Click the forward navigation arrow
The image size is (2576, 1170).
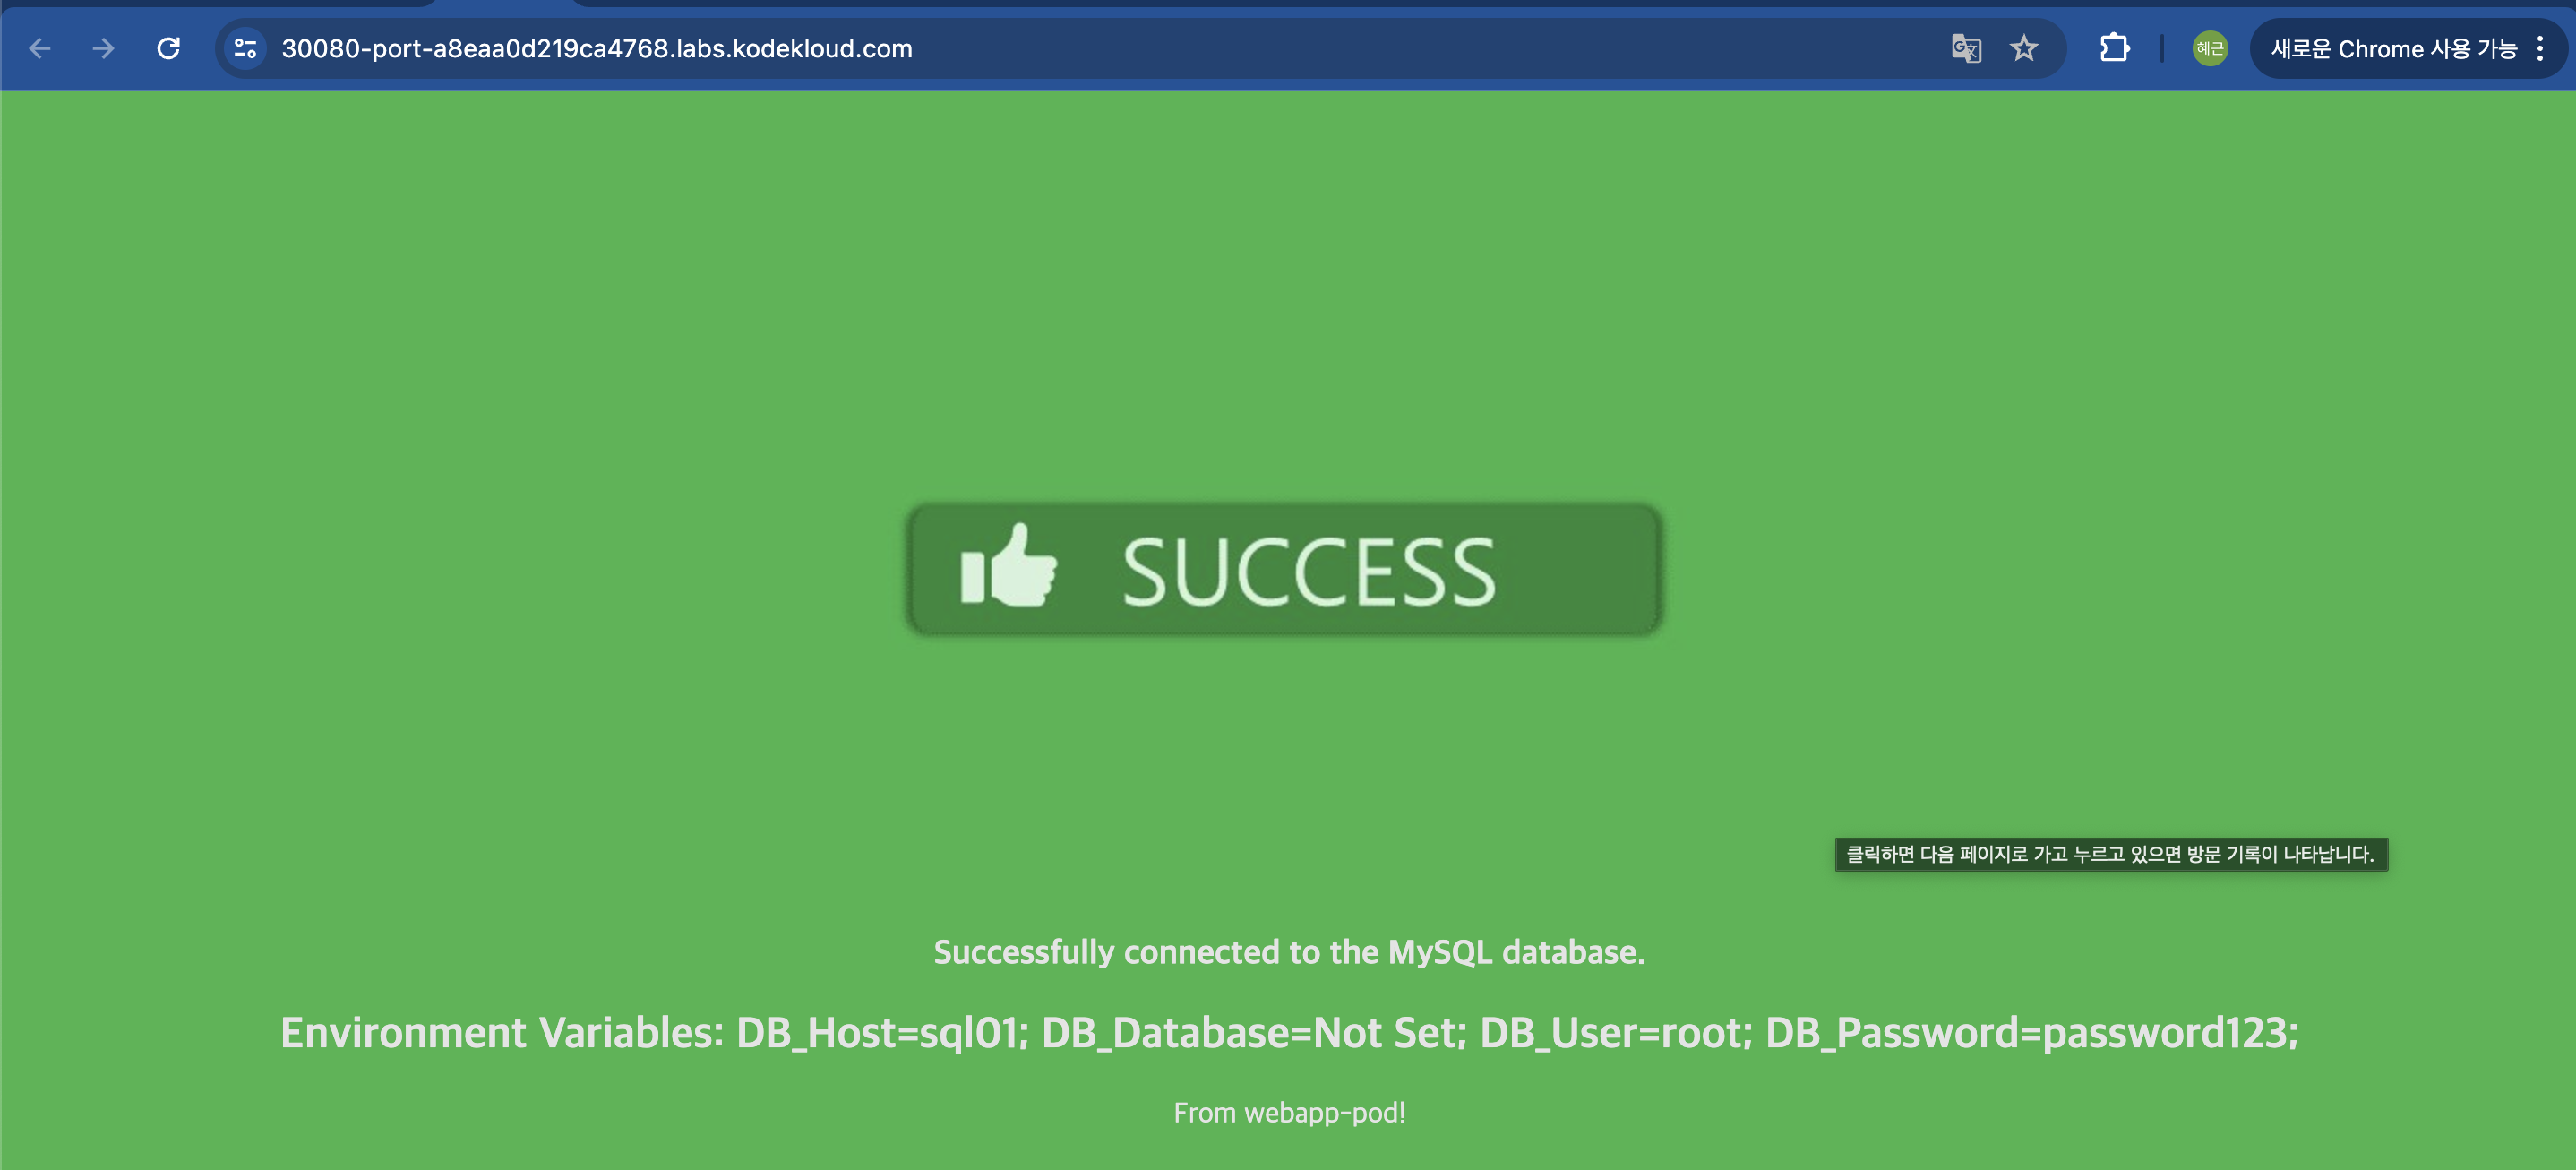103,48
